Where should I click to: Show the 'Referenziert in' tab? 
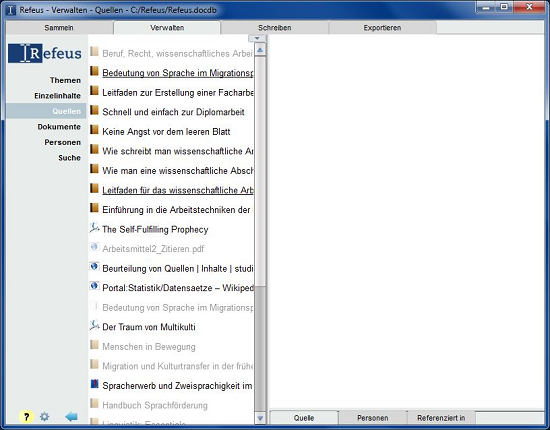tap(441, 418)
